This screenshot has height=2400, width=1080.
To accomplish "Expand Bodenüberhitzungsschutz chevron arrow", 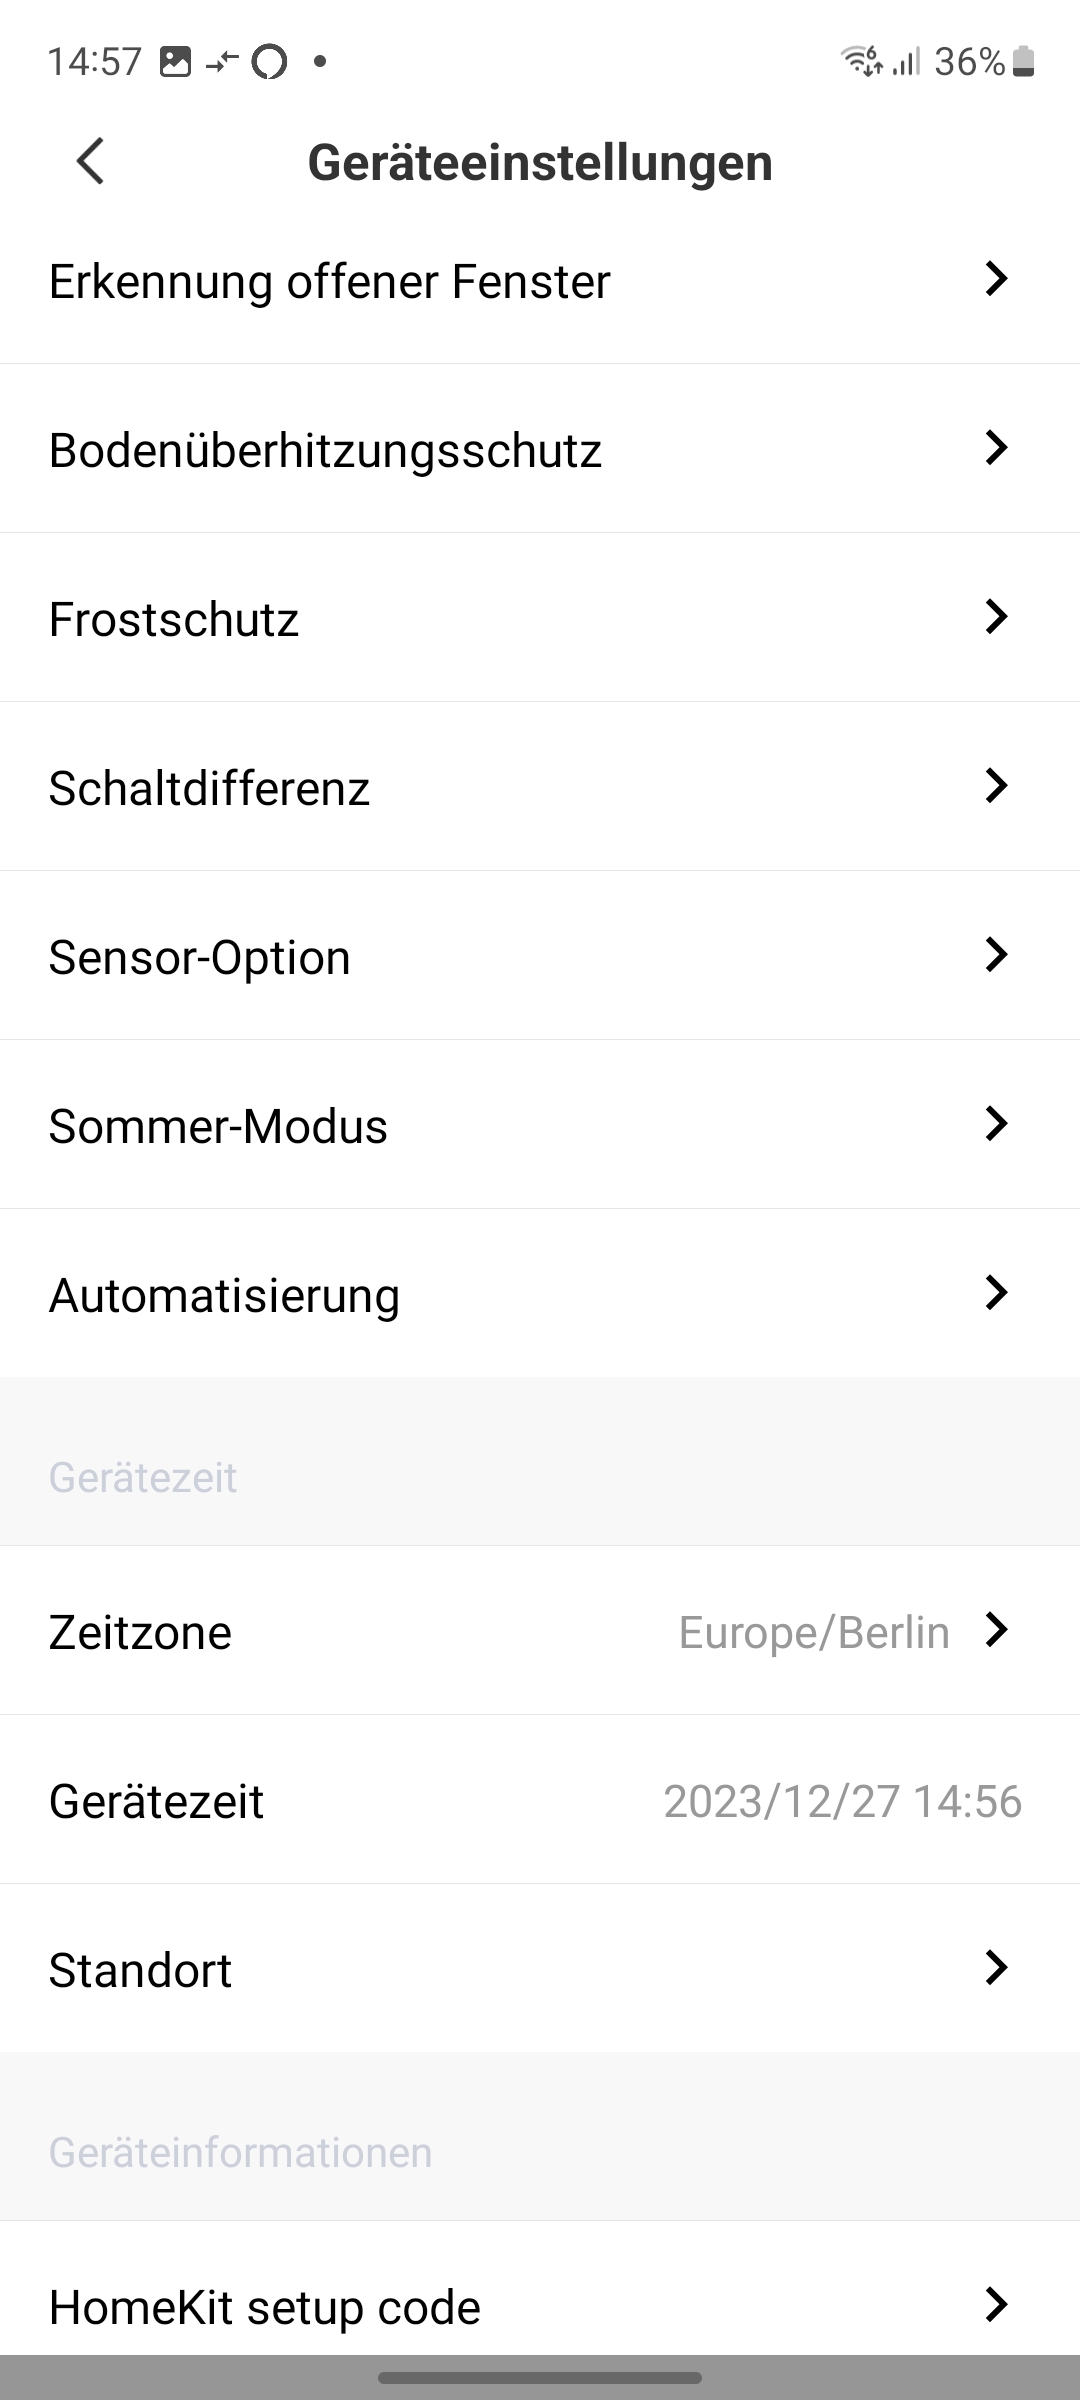I will (995, 449).
